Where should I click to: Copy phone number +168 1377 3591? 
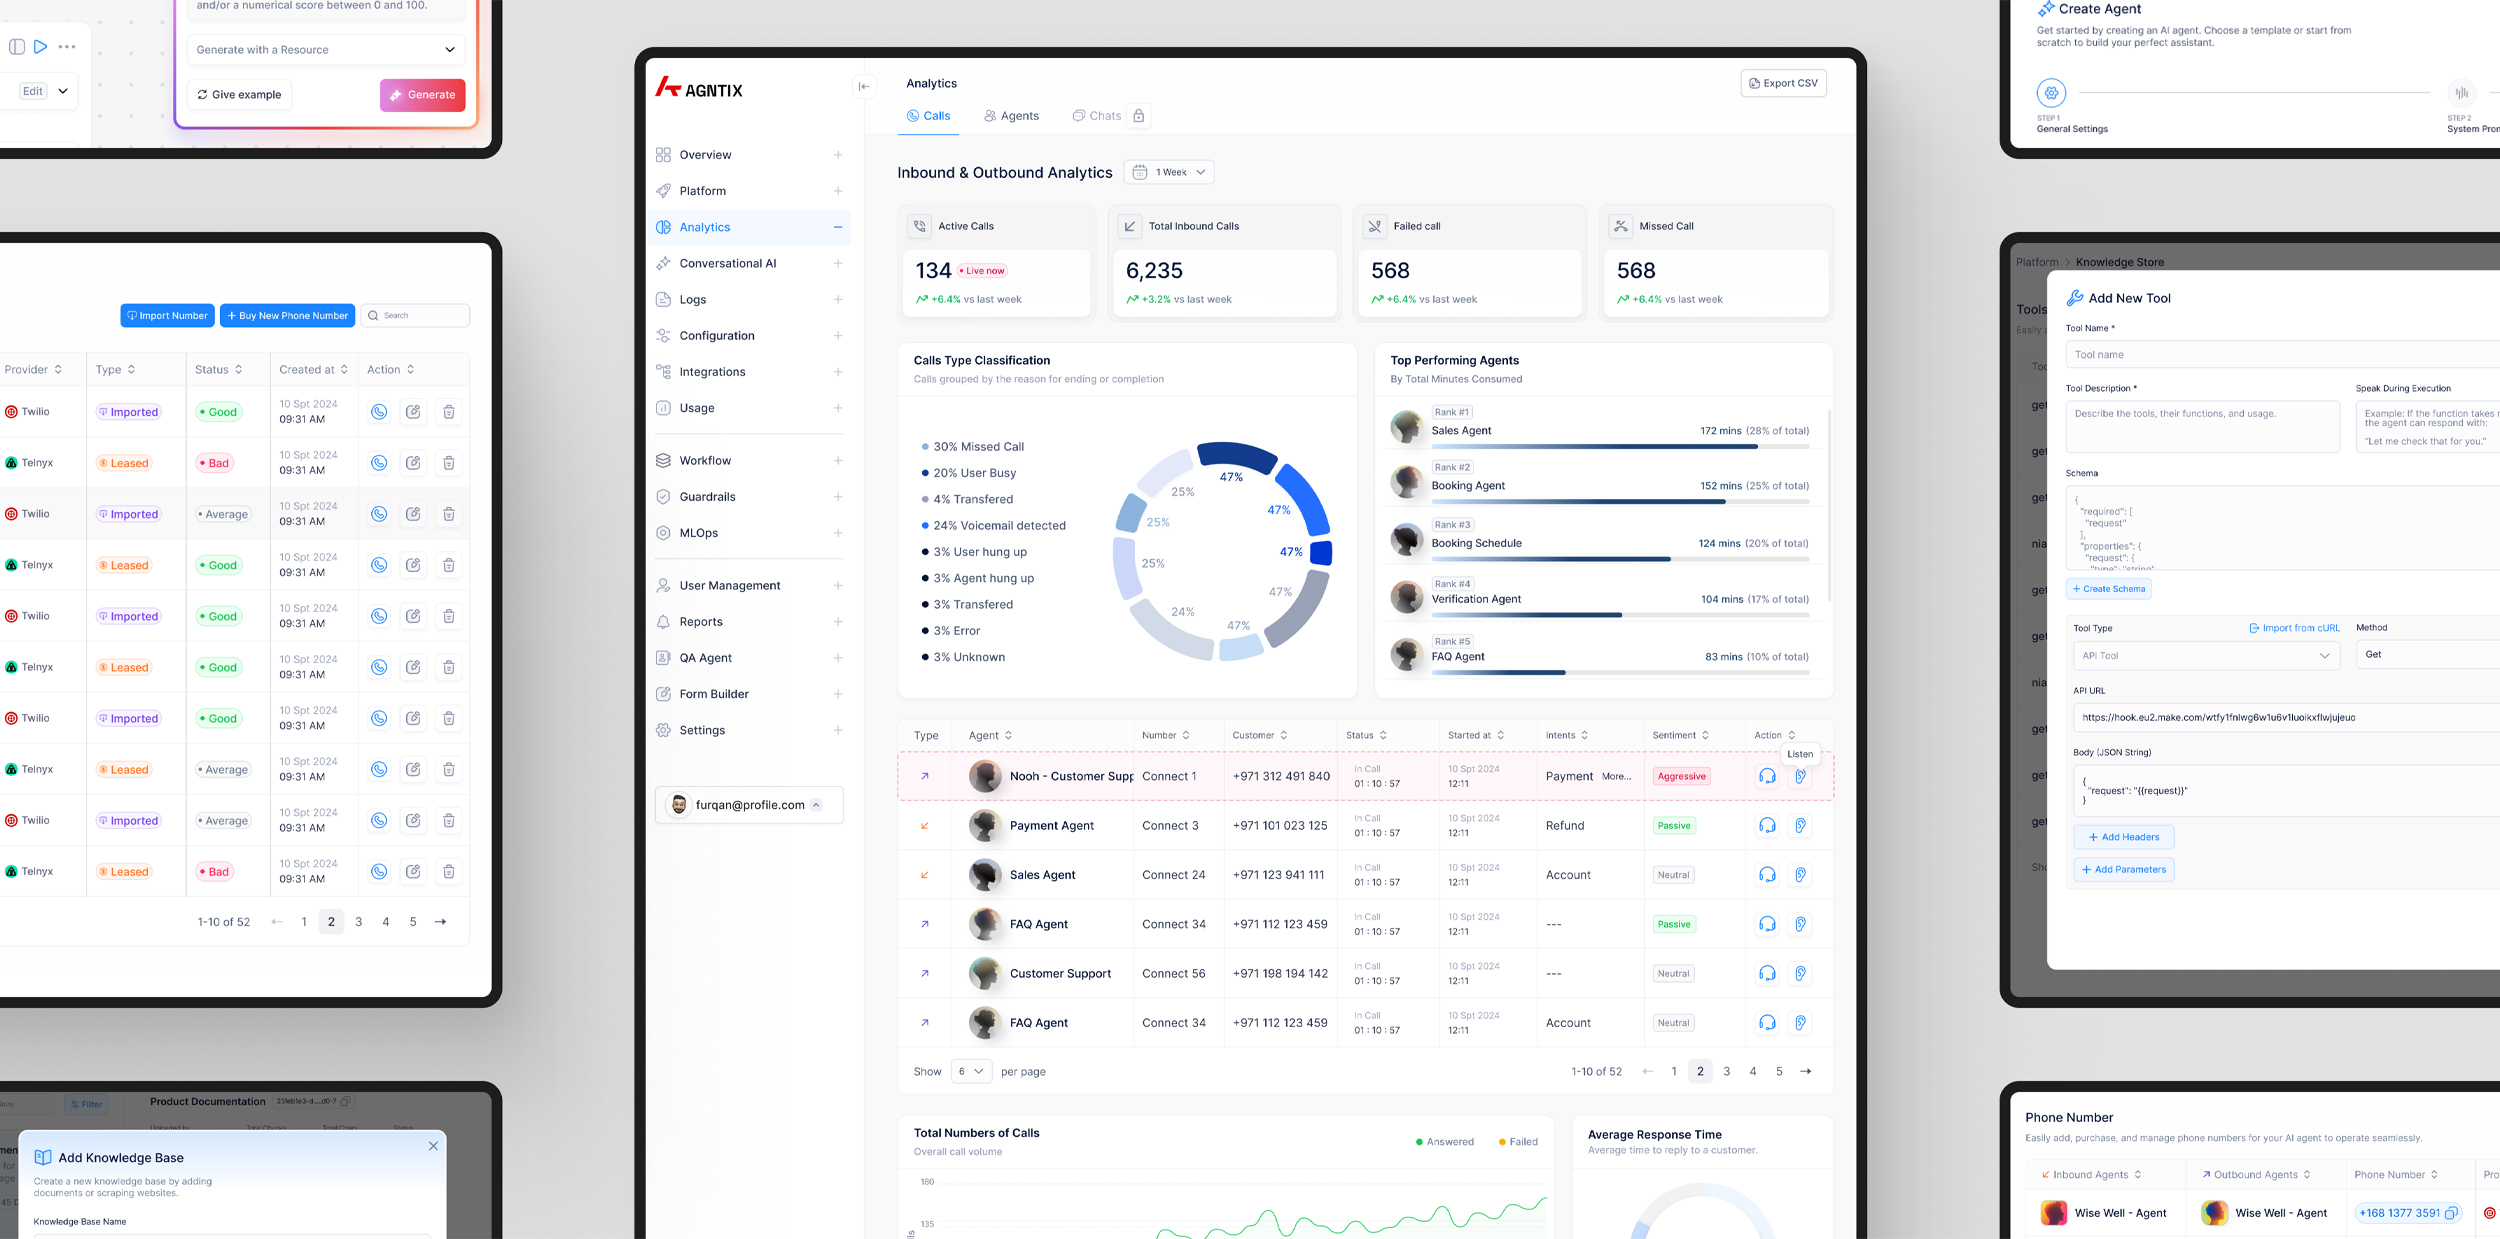pos(2451,1213)
